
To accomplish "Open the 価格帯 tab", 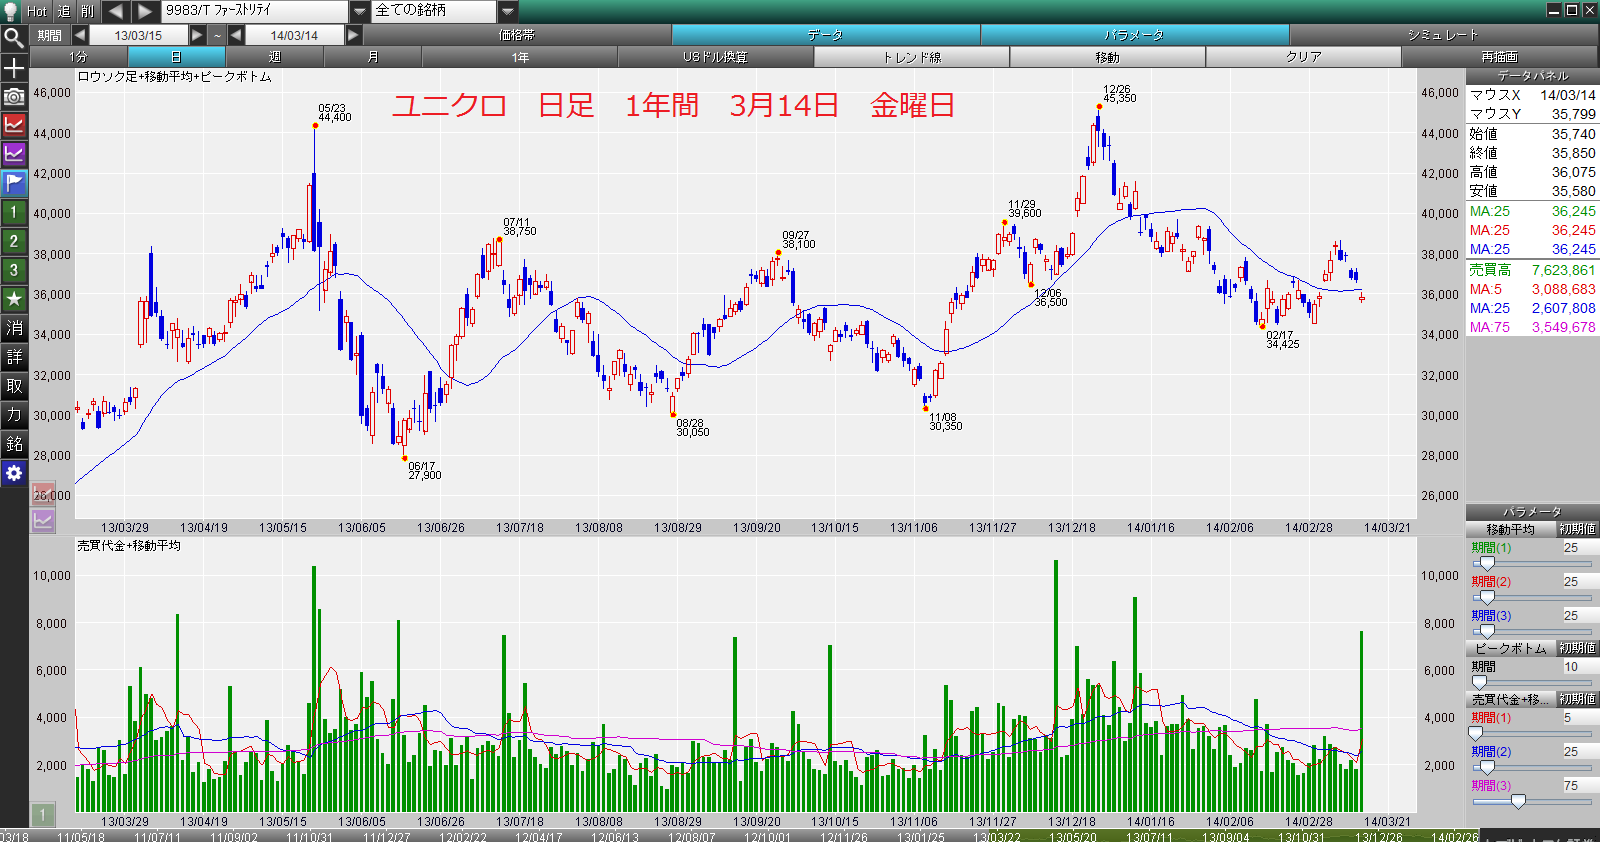I will (517, 35).
